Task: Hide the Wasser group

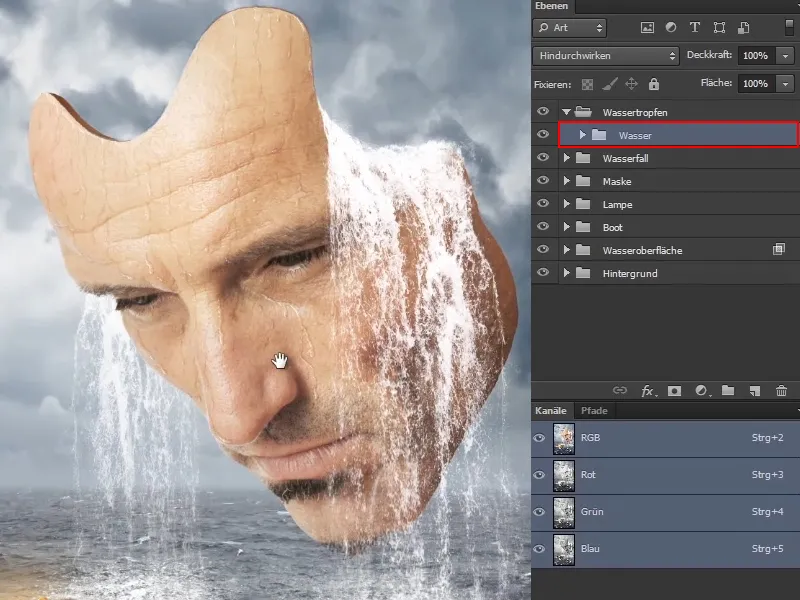Action: pyautogui.click(x=543, y=134)
